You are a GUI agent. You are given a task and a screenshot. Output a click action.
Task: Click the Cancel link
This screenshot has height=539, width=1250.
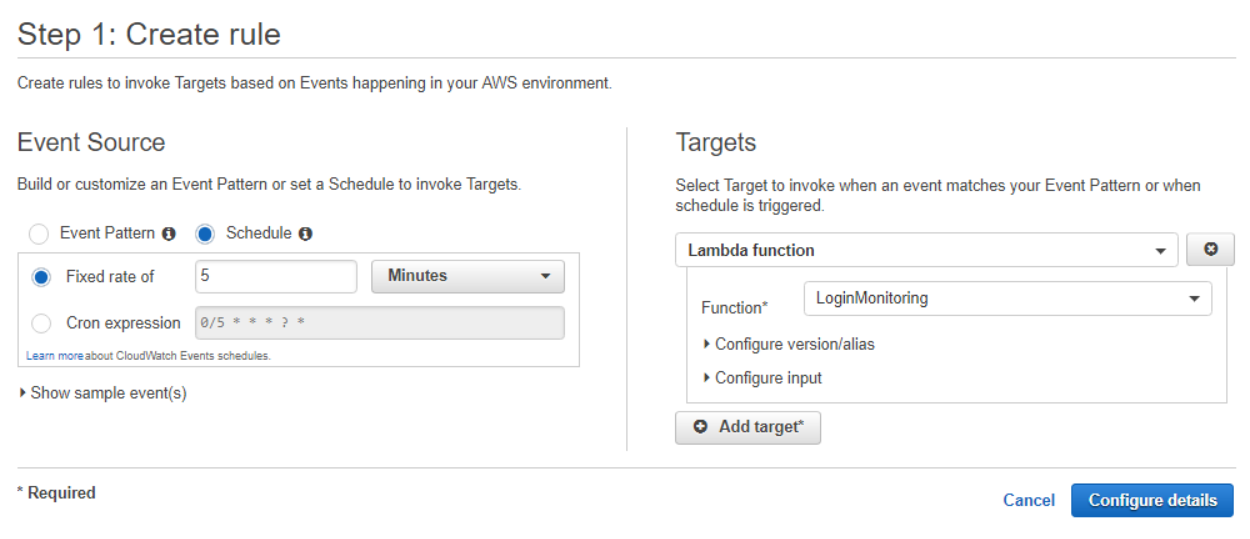point(1029,500)
